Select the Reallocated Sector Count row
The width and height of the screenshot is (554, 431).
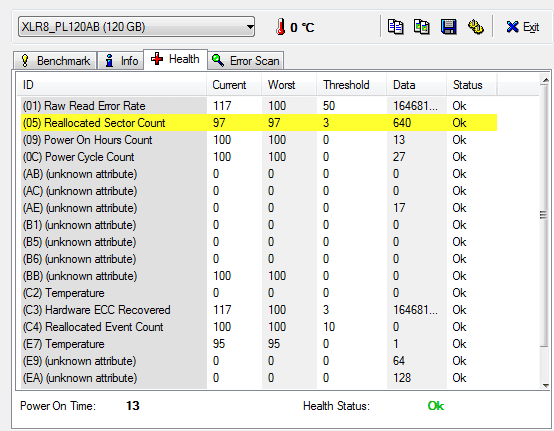[259, 123]
